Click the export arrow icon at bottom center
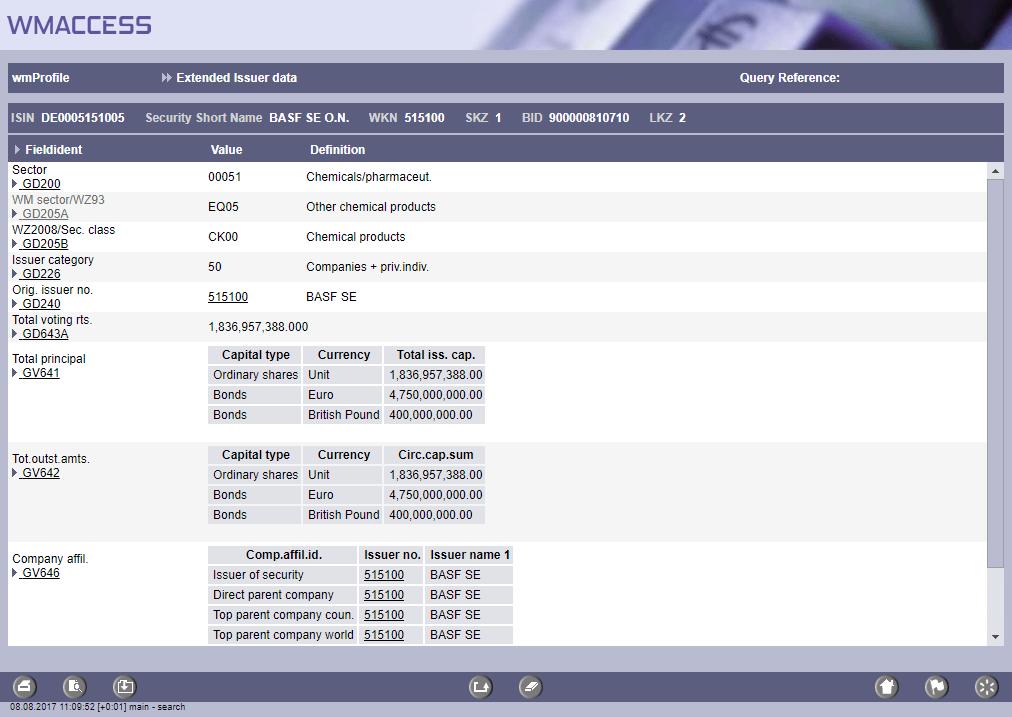Screen dimensions: 1012x717 (x=481, y=687)
